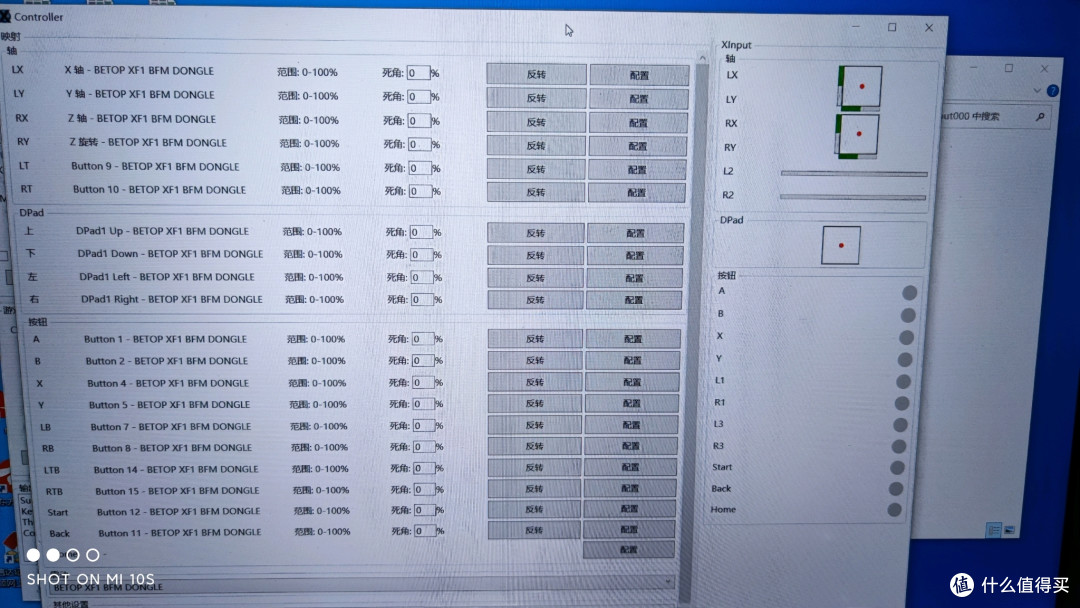Click 配置 for the LX X-axis row
Screen dimensions: 1080x608
[639, 75]
